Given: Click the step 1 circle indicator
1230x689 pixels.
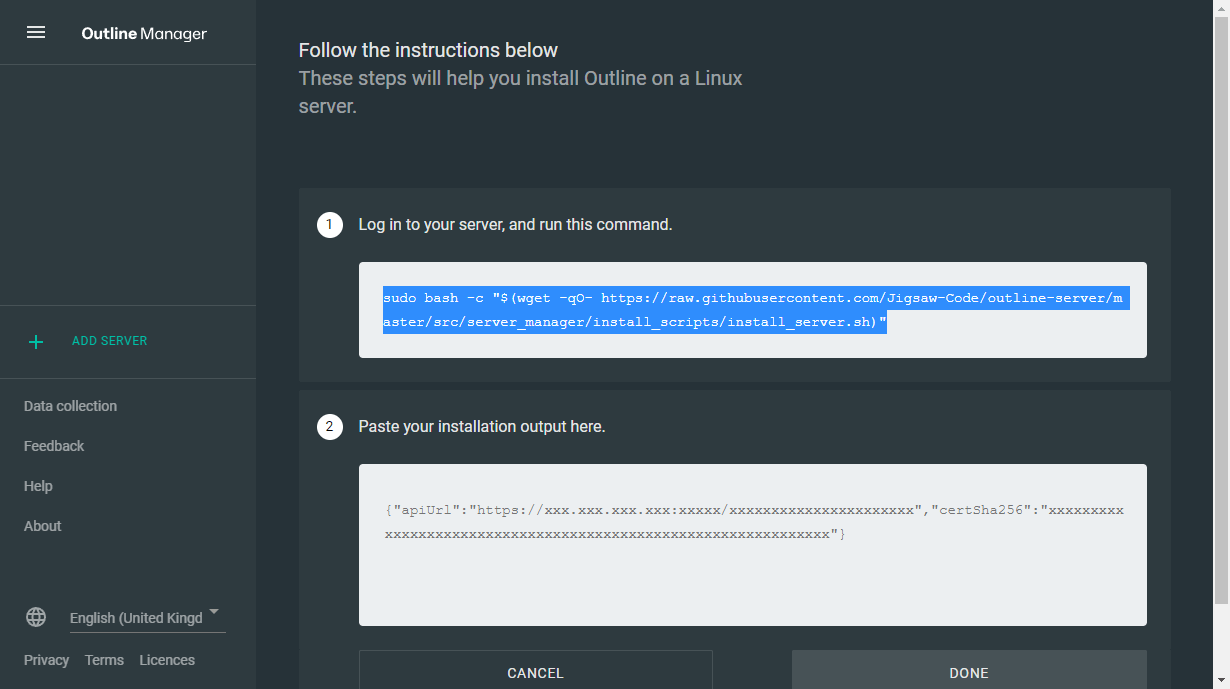Looking at the screenshot, I should pyautogui.click(x=329, y=224).
